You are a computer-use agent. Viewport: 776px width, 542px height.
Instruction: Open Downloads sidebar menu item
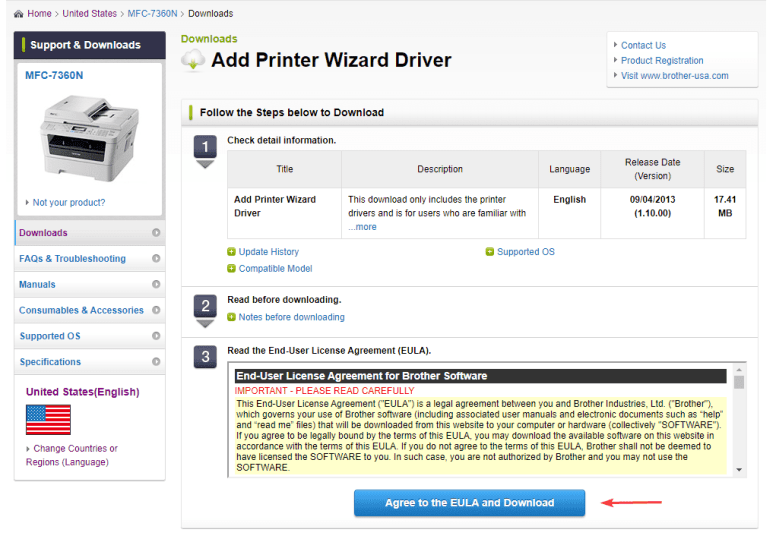pos(44,233)
